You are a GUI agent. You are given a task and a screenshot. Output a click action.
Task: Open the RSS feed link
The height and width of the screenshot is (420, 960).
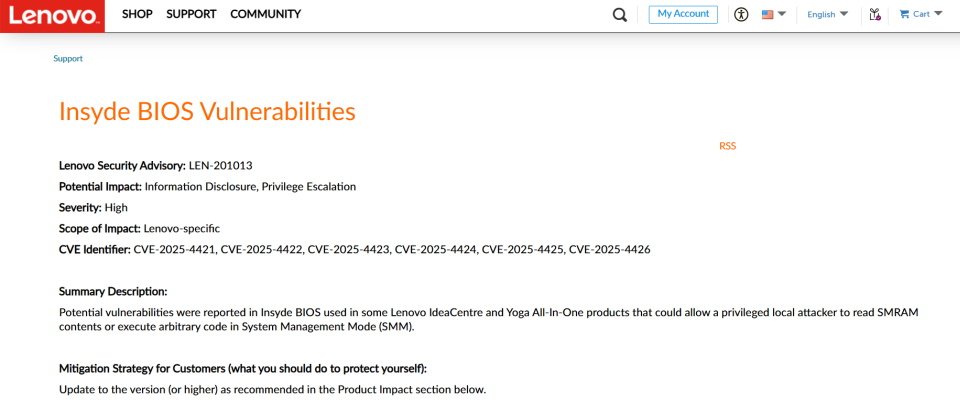pos(727,146)
